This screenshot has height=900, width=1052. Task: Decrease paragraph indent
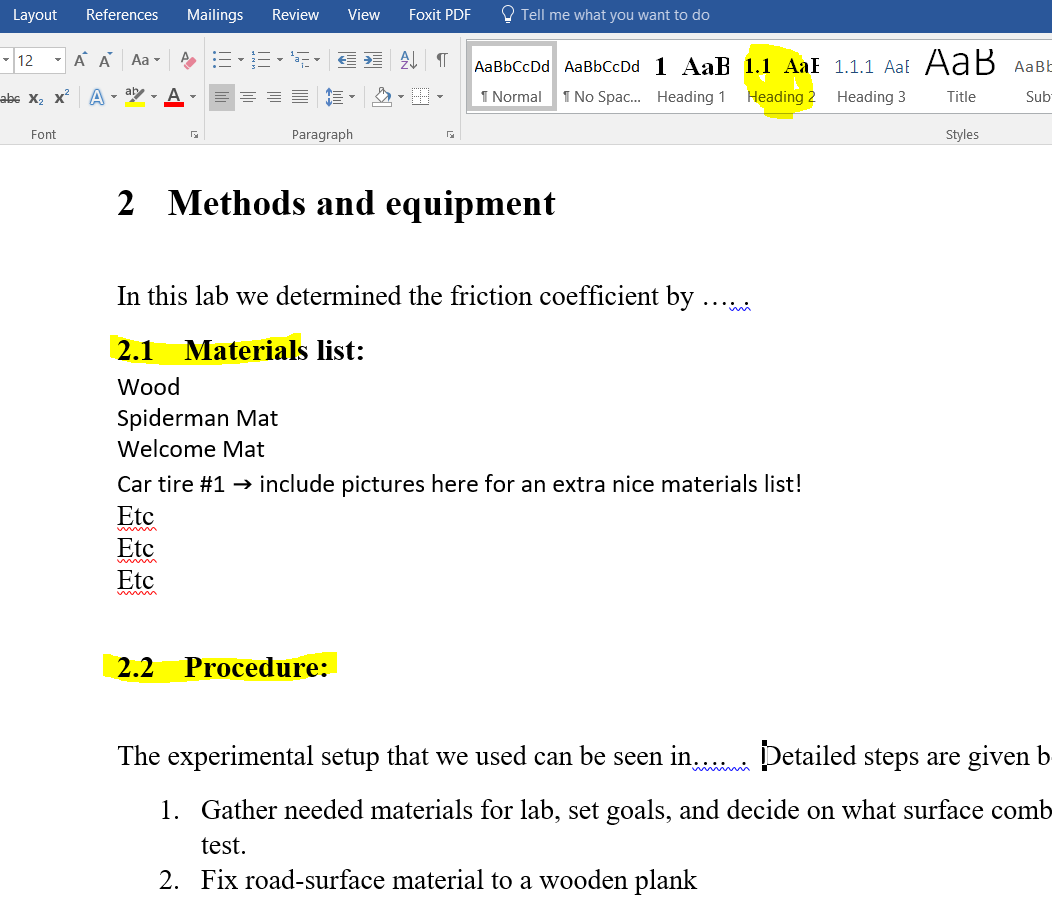(347, 60)
